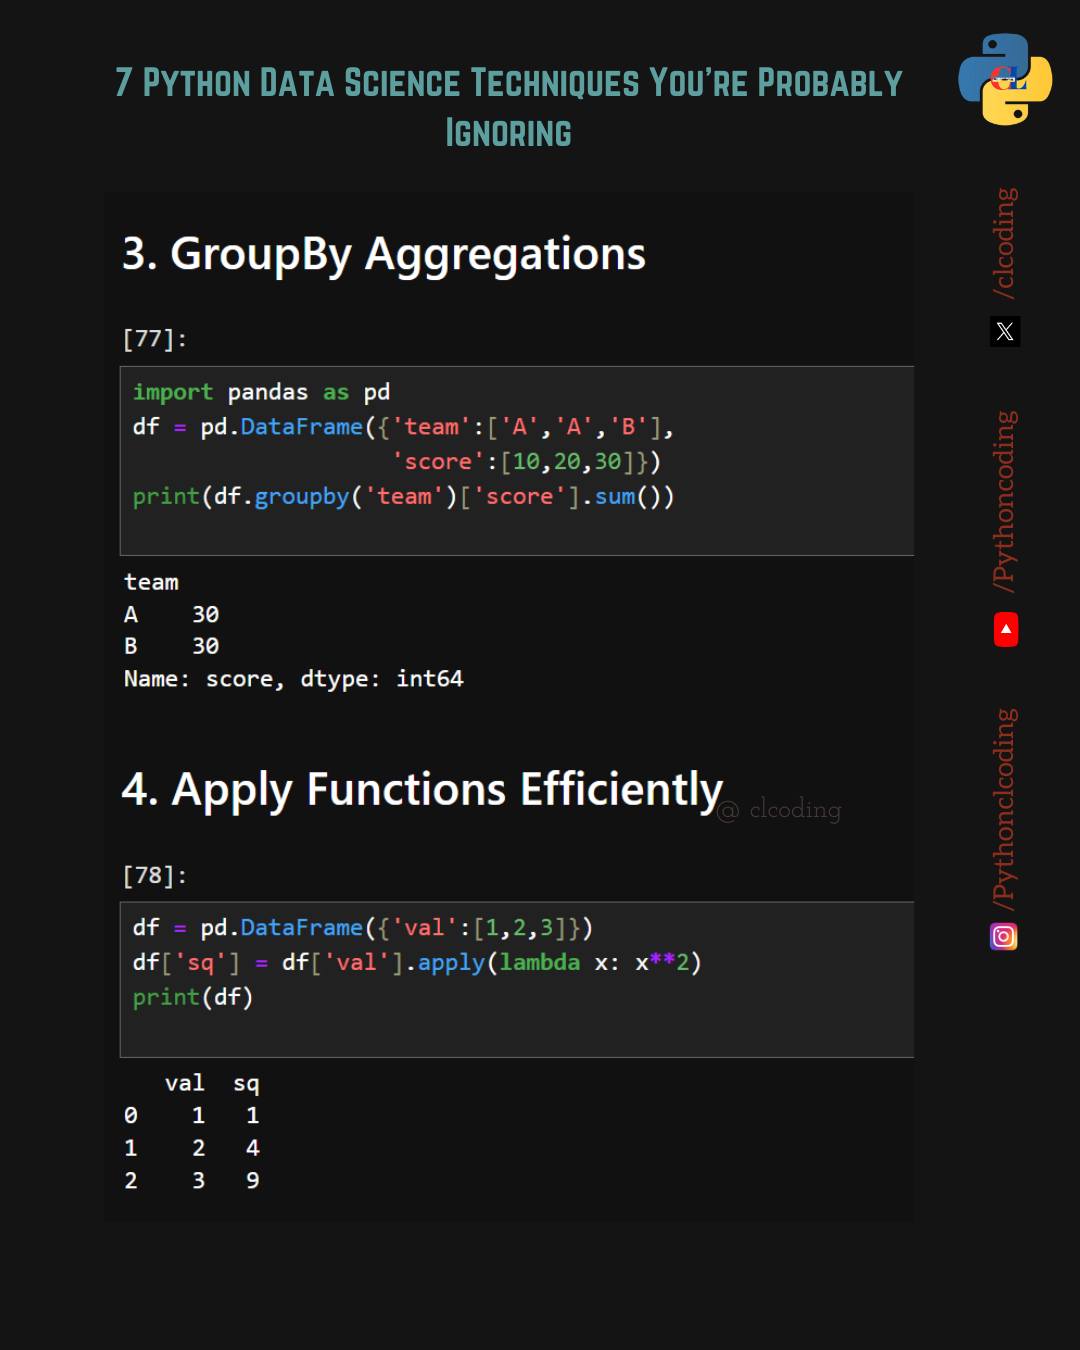
Task: Select the cell prompt [78]:
Action: point(154,876)
